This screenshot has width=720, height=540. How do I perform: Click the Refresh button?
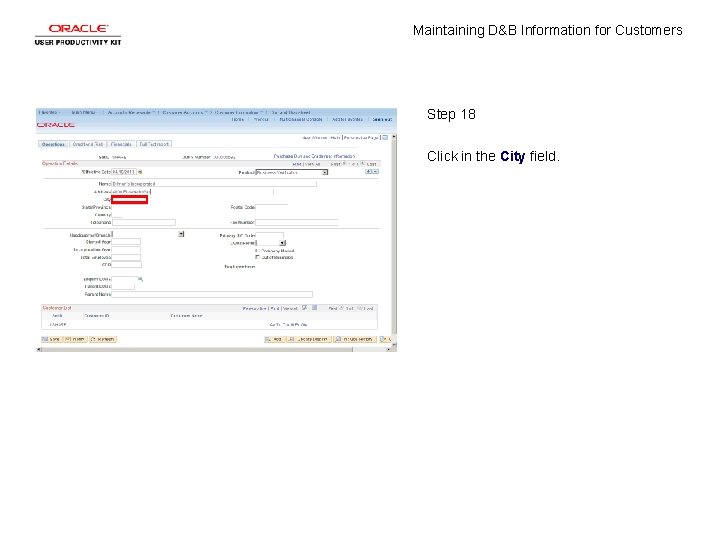(103, 339)
